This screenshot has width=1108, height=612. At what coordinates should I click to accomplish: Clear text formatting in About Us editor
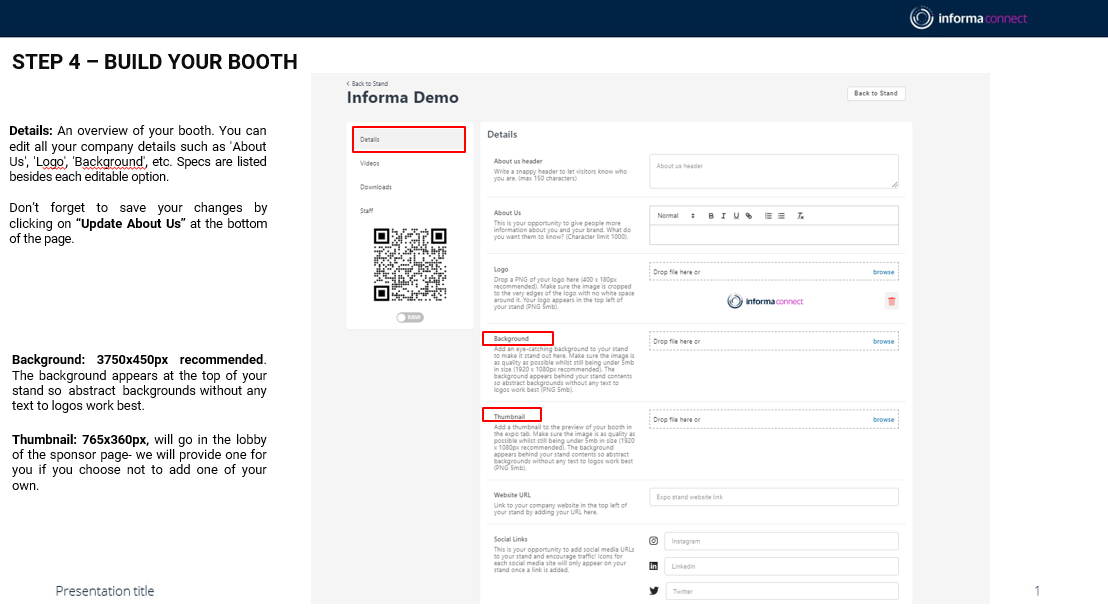pyautogui.click(x=800, y=216)
